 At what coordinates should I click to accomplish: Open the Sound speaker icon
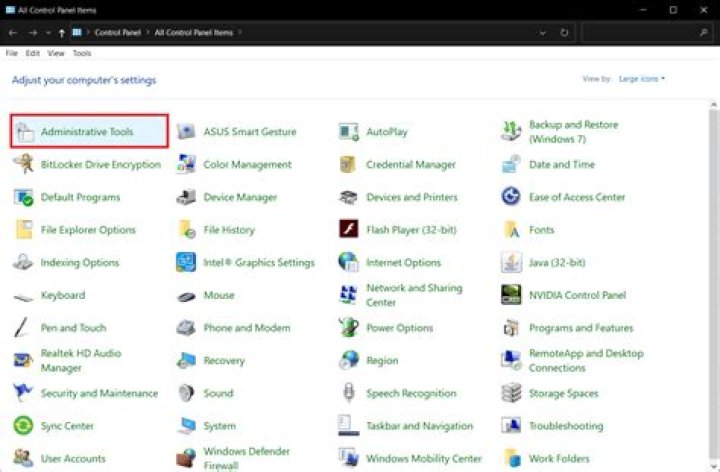tap(186, 393)
